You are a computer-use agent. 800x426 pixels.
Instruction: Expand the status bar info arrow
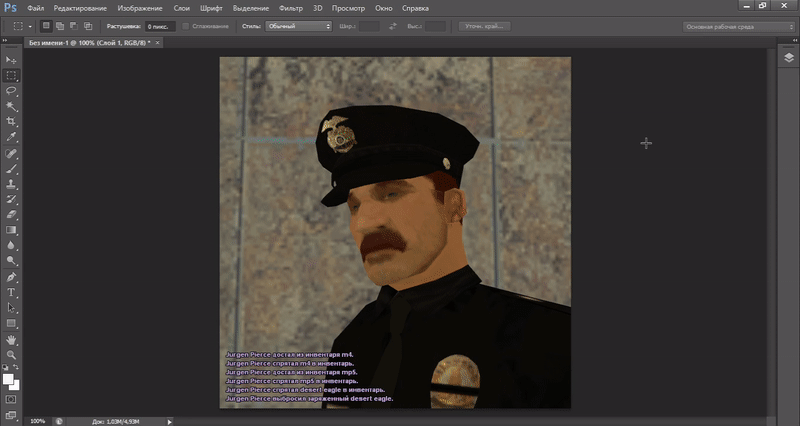(170, 421)
